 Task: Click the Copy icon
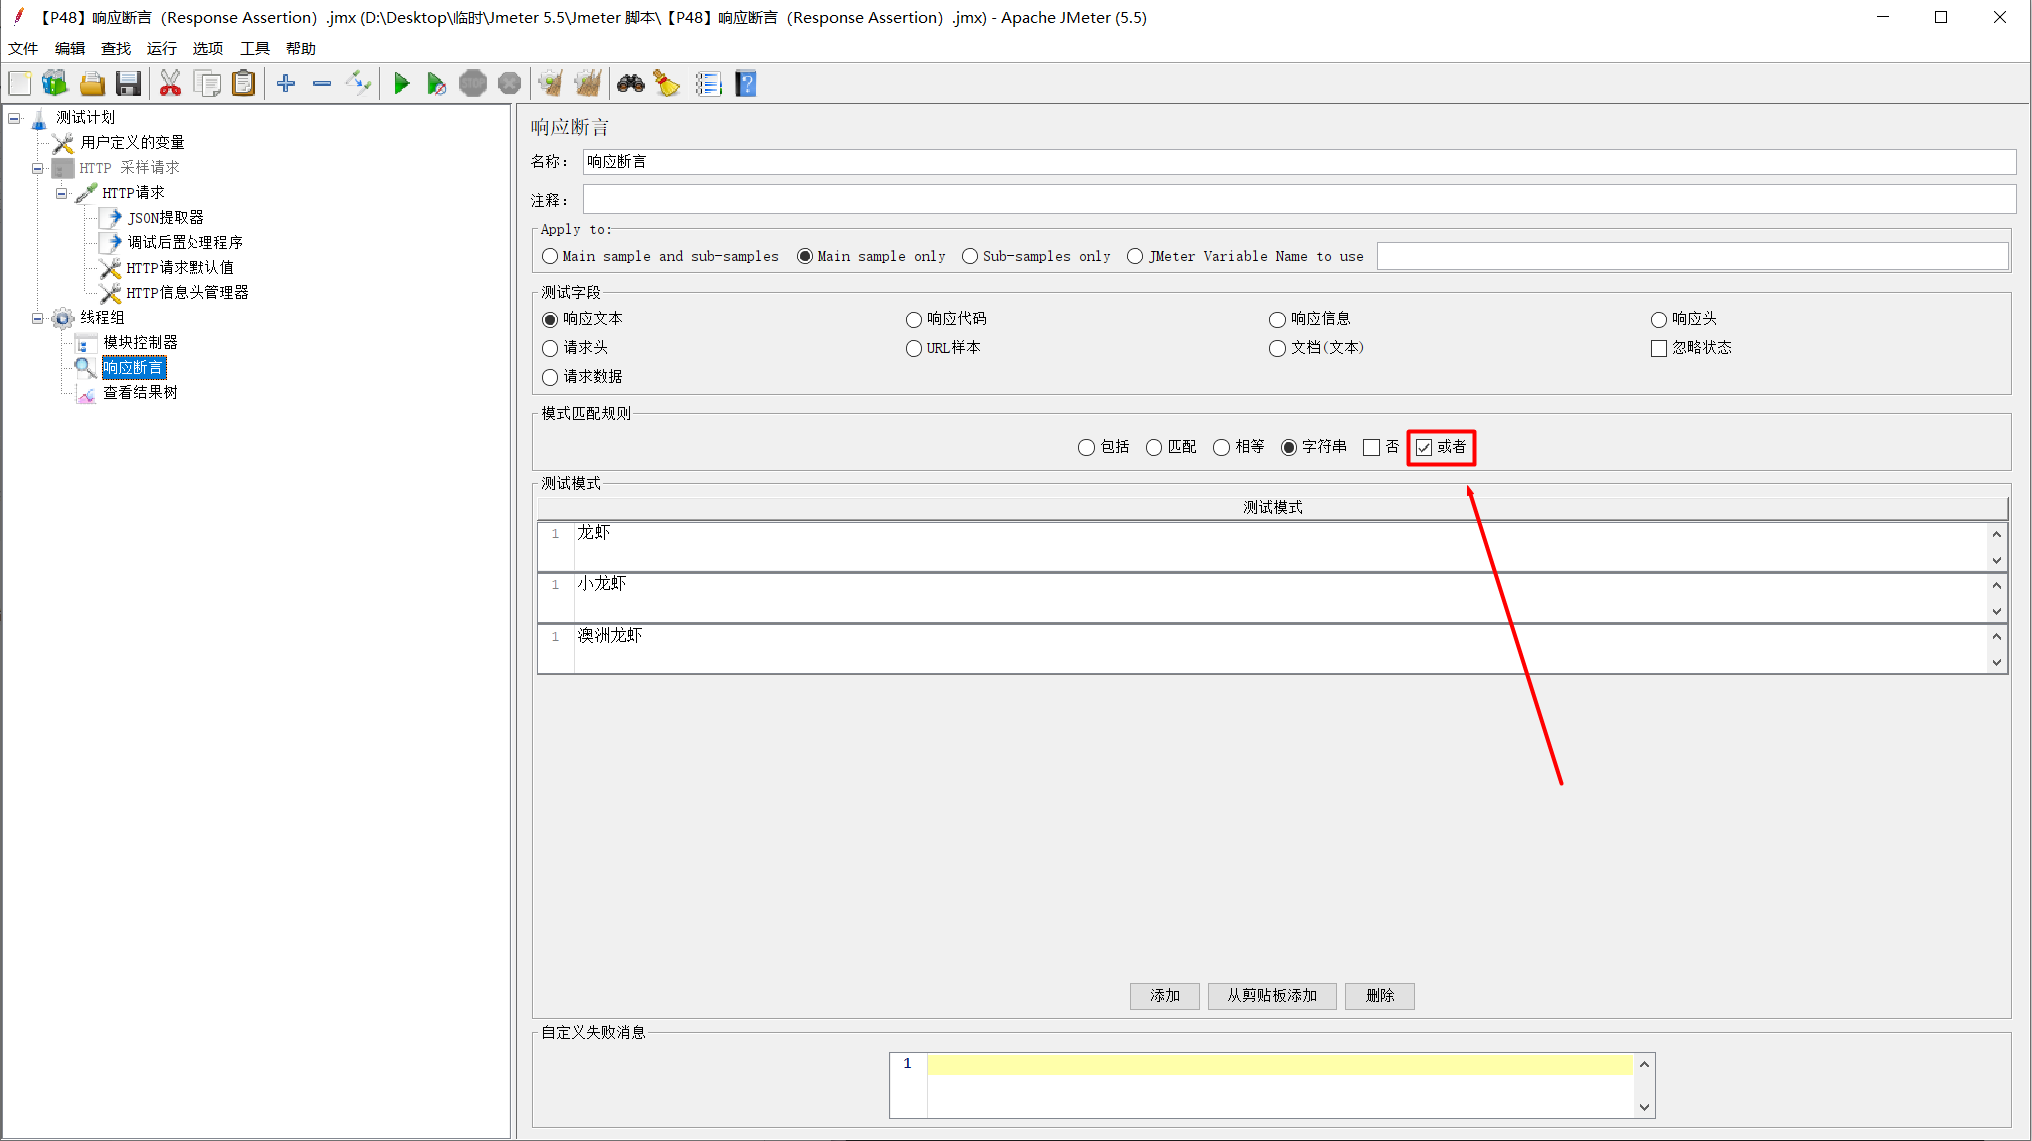click(208, 84)
